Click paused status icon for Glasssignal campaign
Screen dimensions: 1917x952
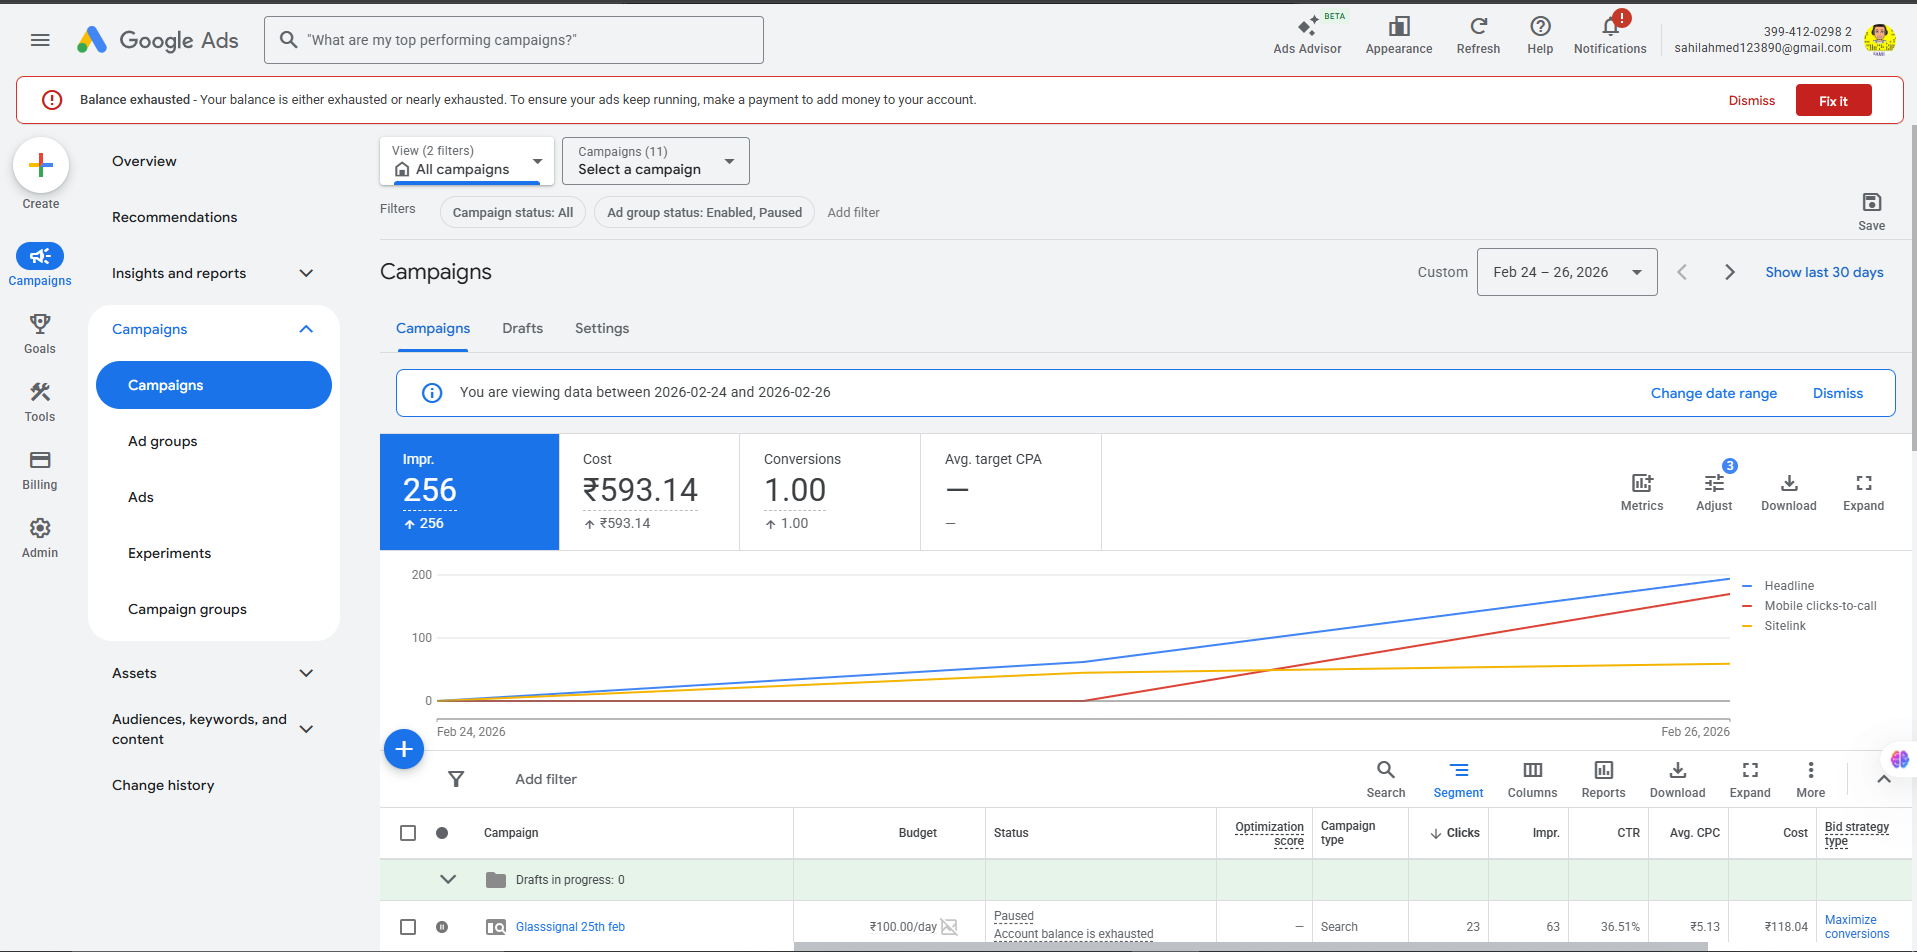(442, 927)
